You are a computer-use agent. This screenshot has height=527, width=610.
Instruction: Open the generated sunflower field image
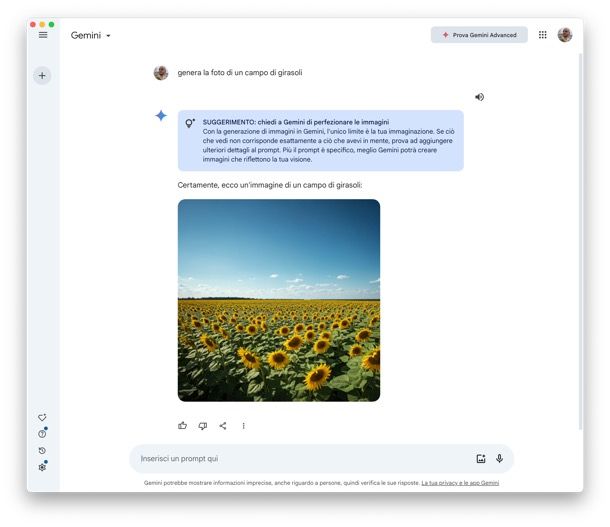tap(279, 300)
